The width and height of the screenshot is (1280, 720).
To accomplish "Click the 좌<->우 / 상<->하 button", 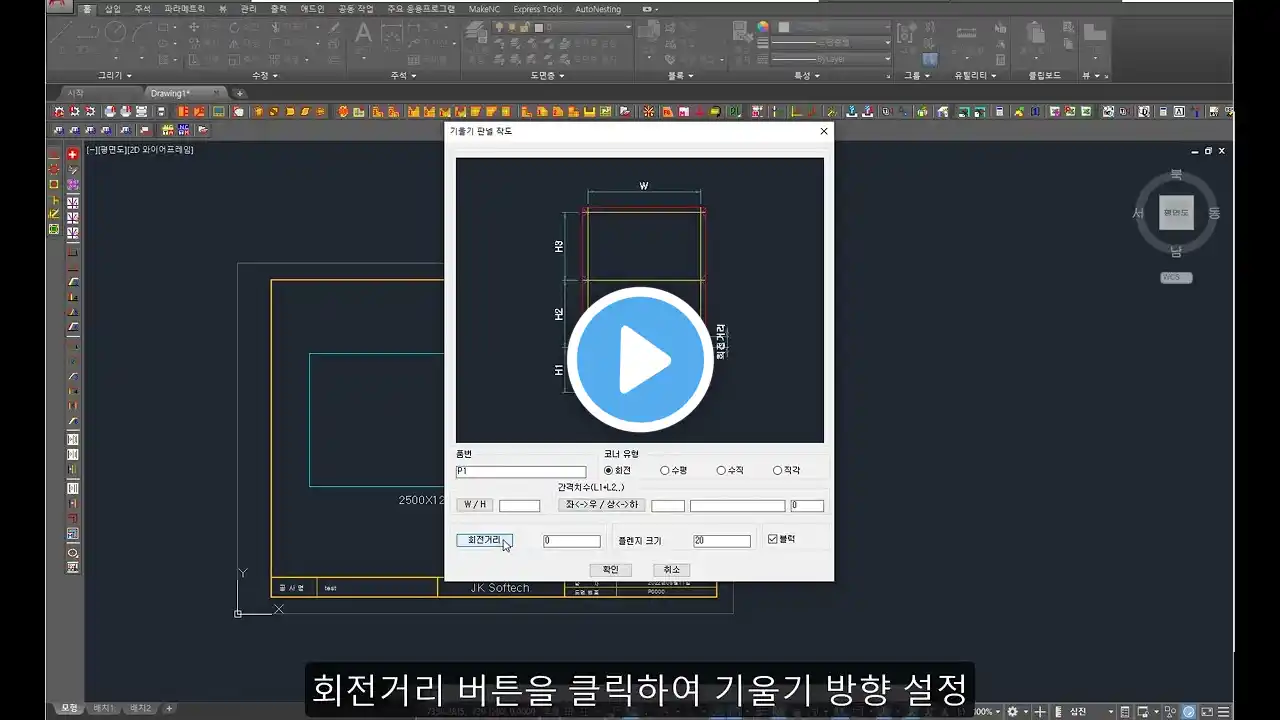I will 601,505.
